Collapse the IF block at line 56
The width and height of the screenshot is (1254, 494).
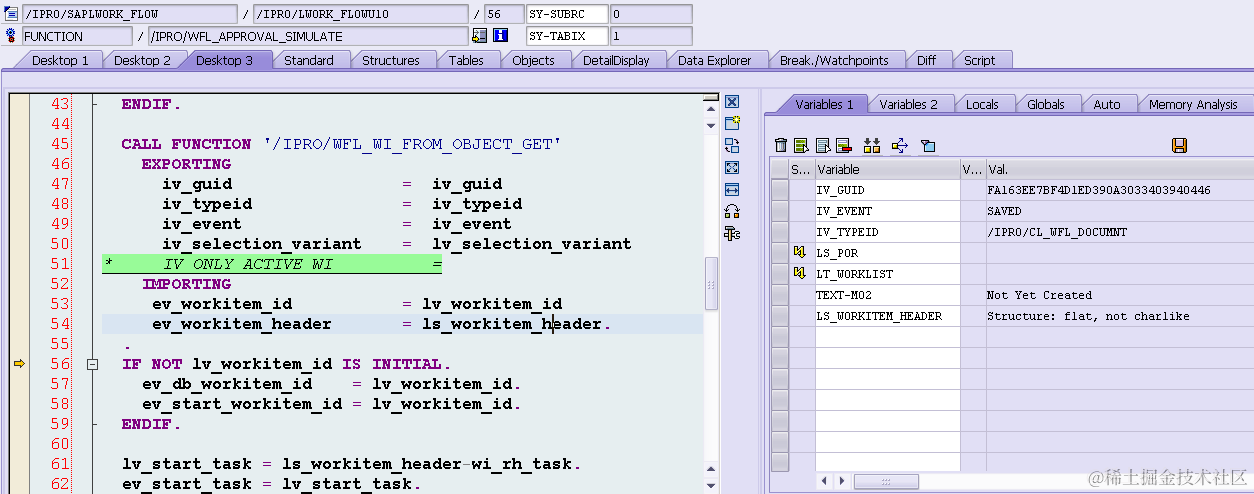coord(93,364)
